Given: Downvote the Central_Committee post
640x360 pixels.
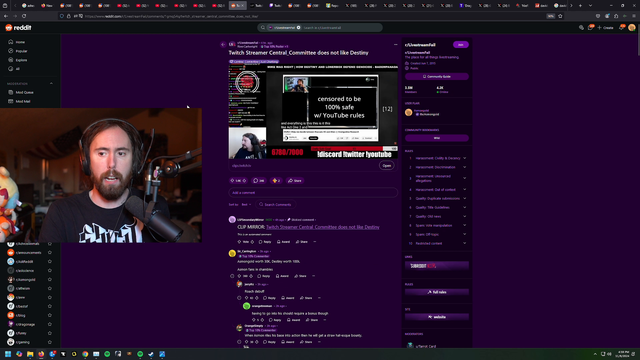Looking at the screenshot, I should click(x=244, y=180).
